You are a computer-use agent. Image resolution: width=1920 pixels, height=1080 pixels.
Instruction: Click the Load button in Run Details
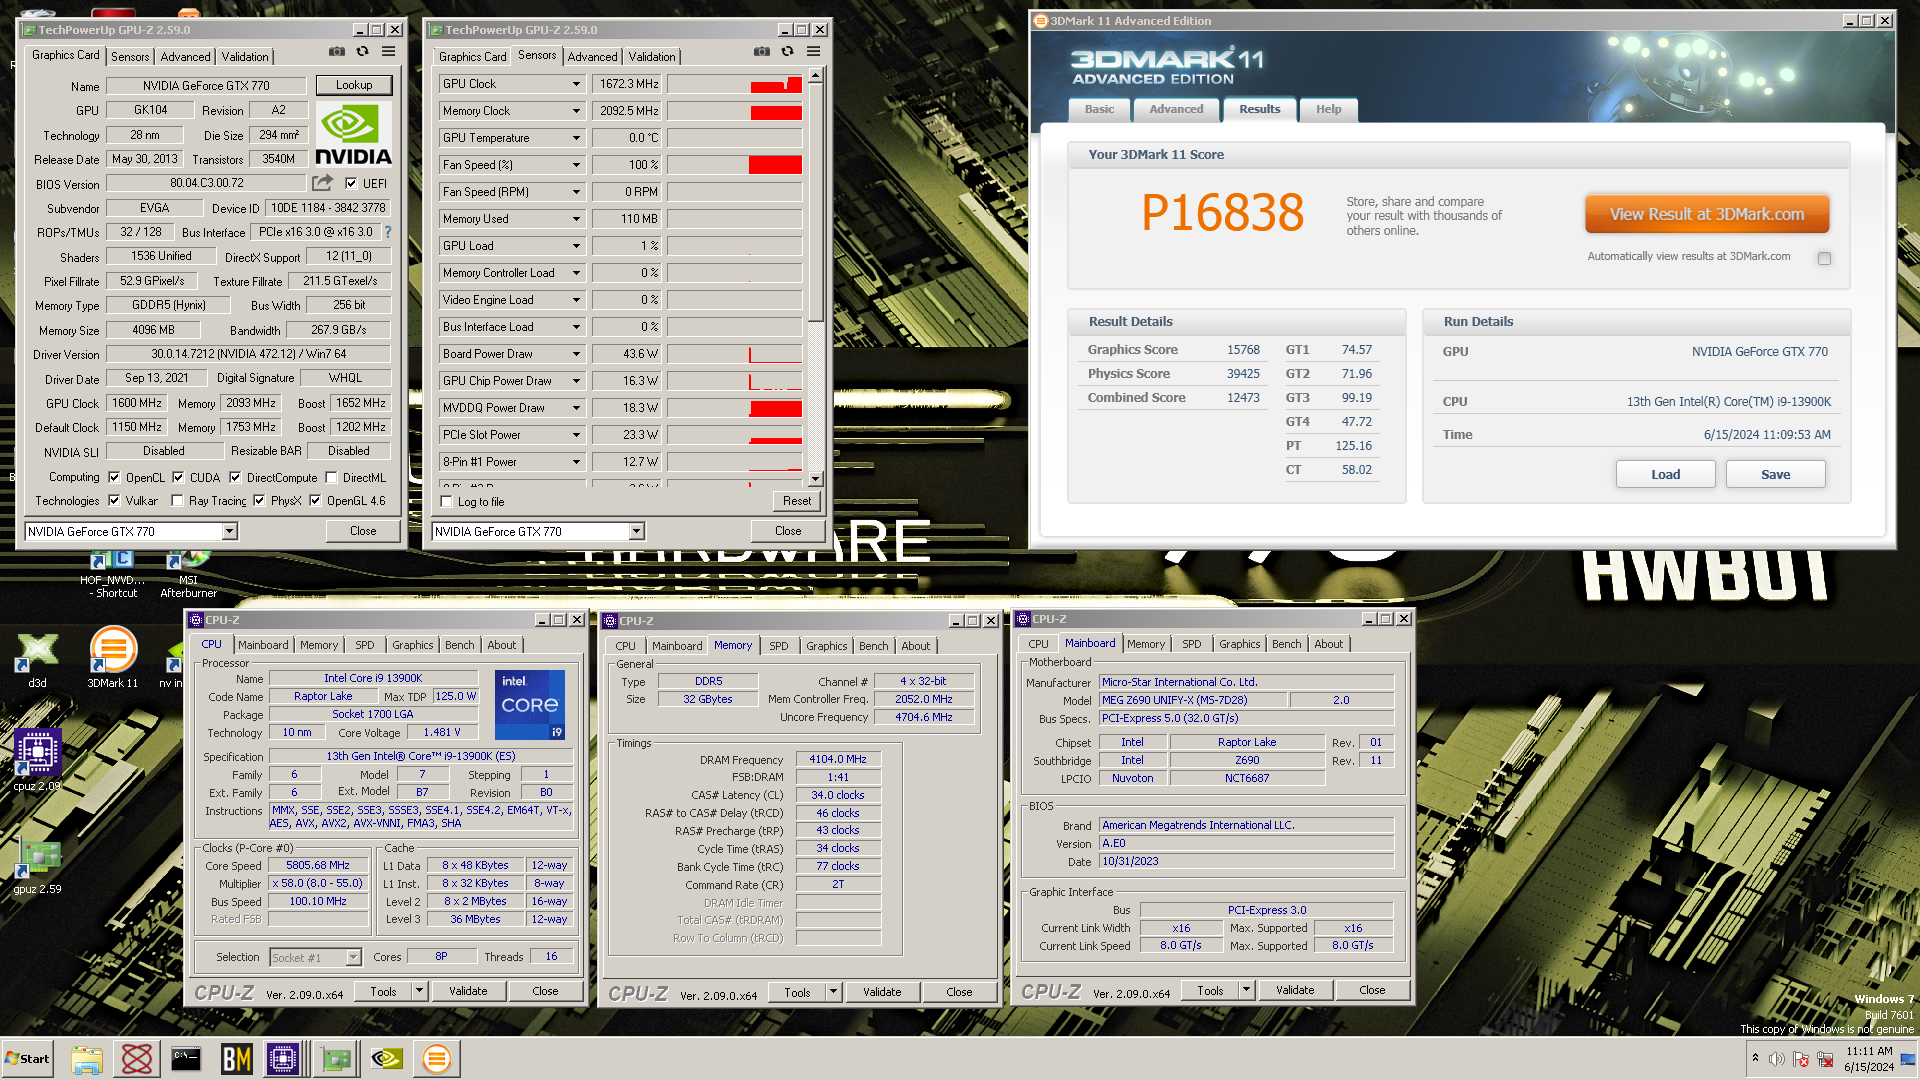pyautogui.click(x=1665, y=474)
